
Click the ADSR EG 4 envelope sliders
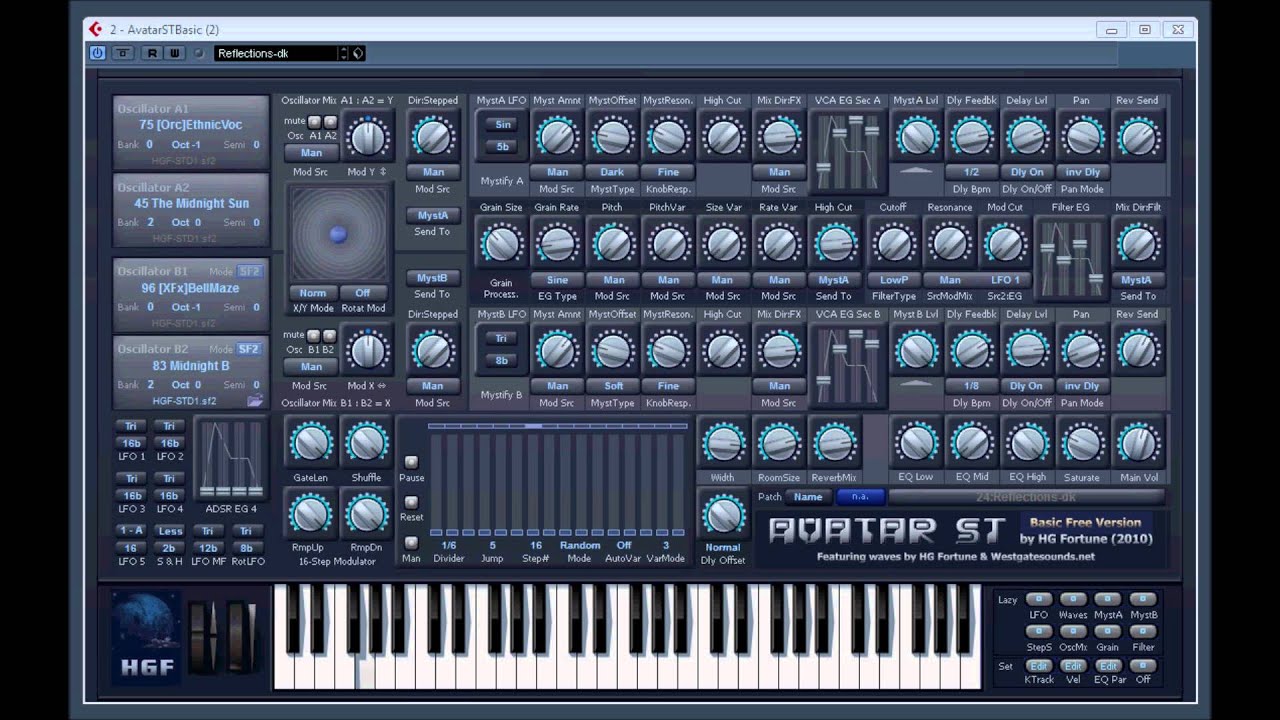231,459
